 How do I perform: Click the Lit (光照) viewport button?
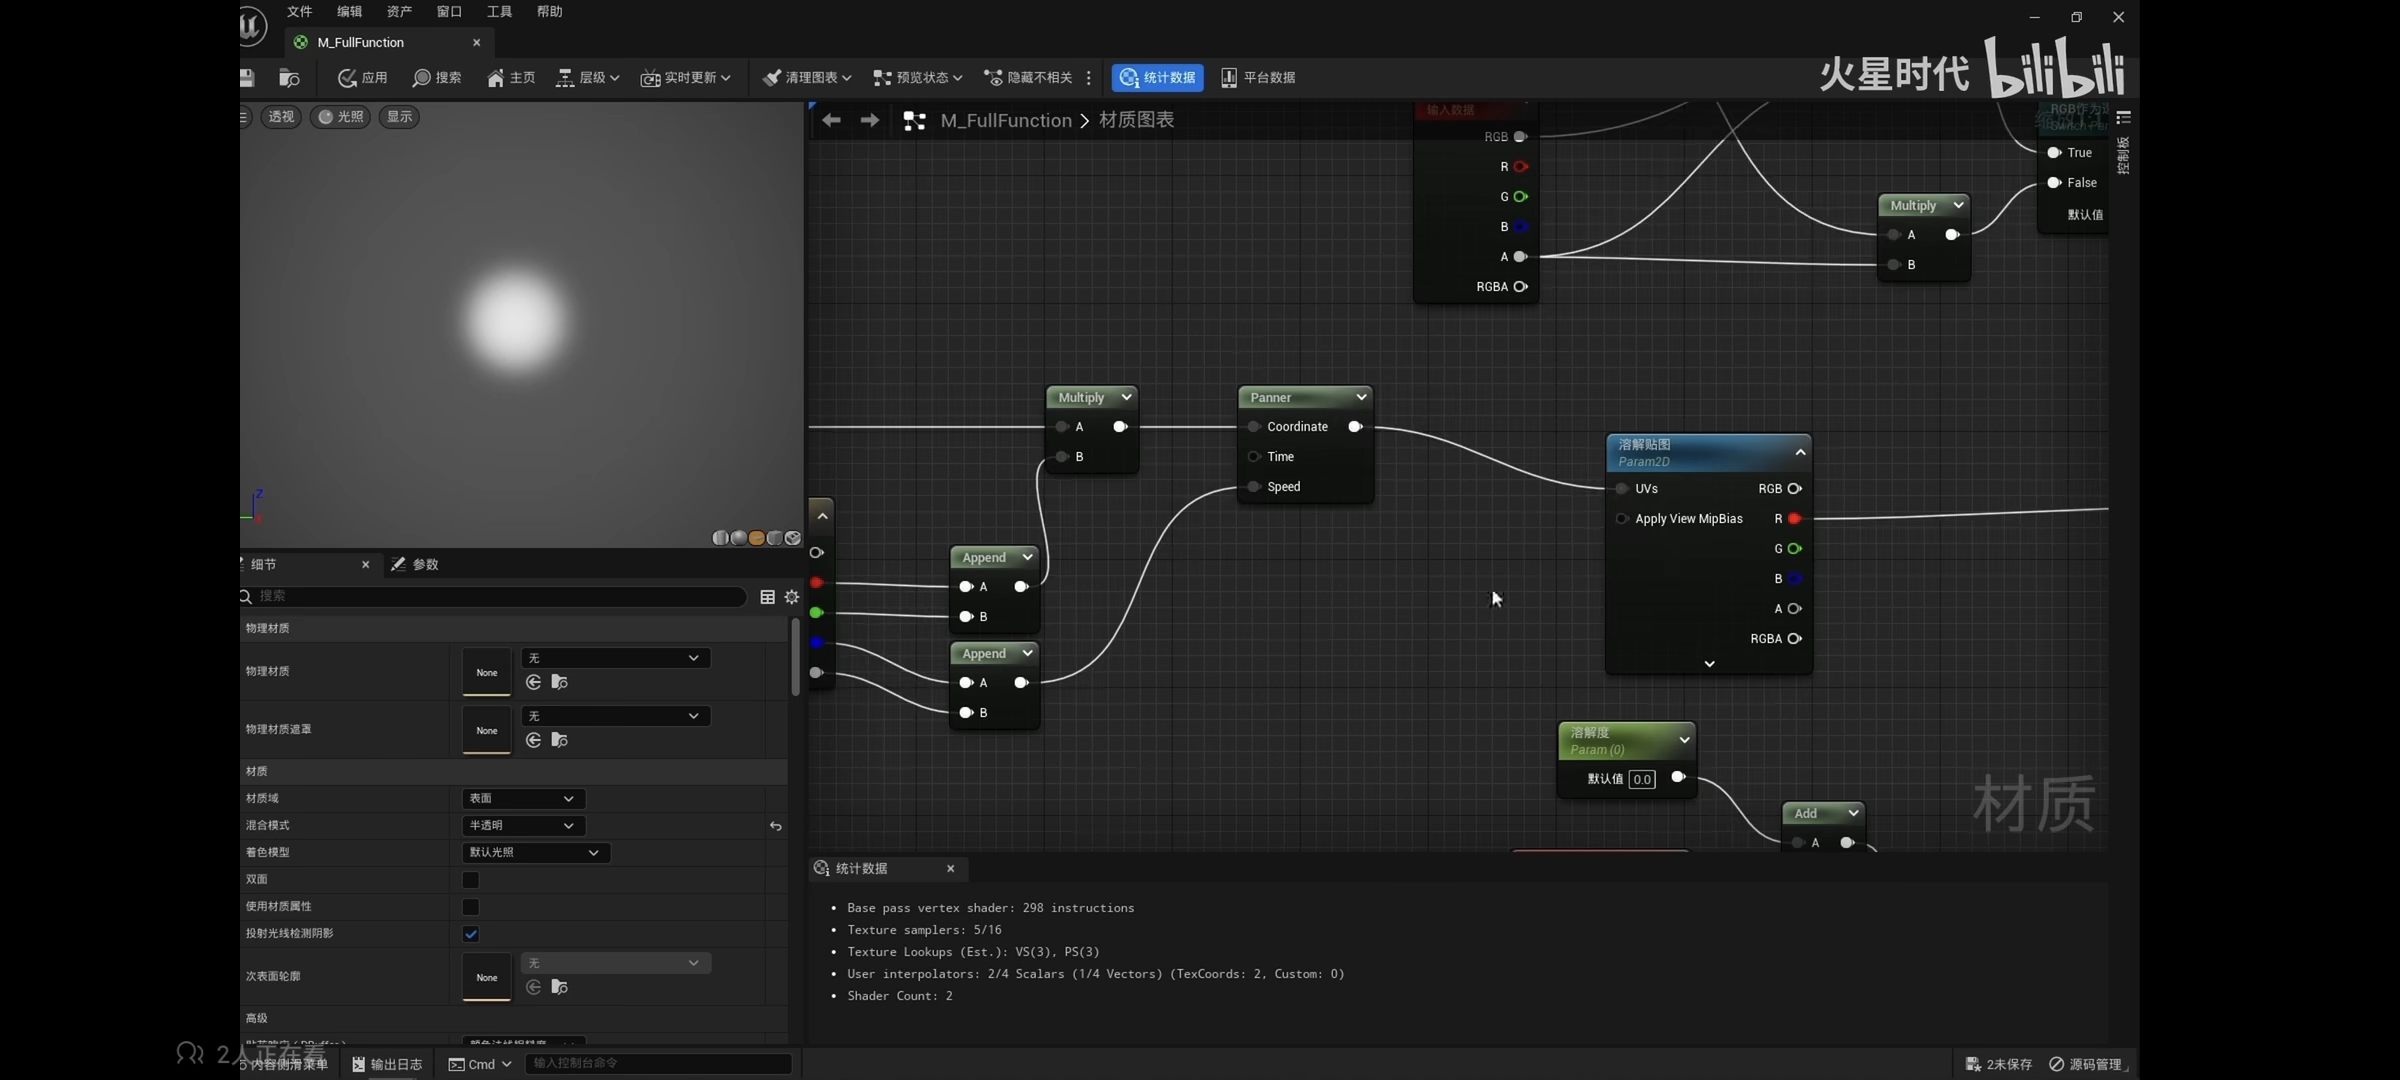pos(341,117)
